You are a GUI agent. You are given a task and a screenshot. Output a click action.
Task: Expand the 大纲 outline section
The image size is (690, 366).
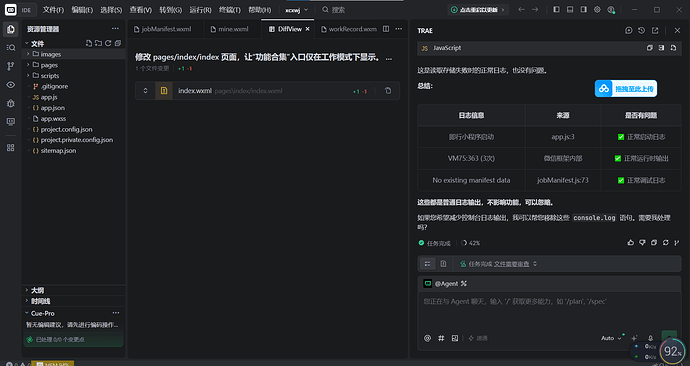point(27,290)
